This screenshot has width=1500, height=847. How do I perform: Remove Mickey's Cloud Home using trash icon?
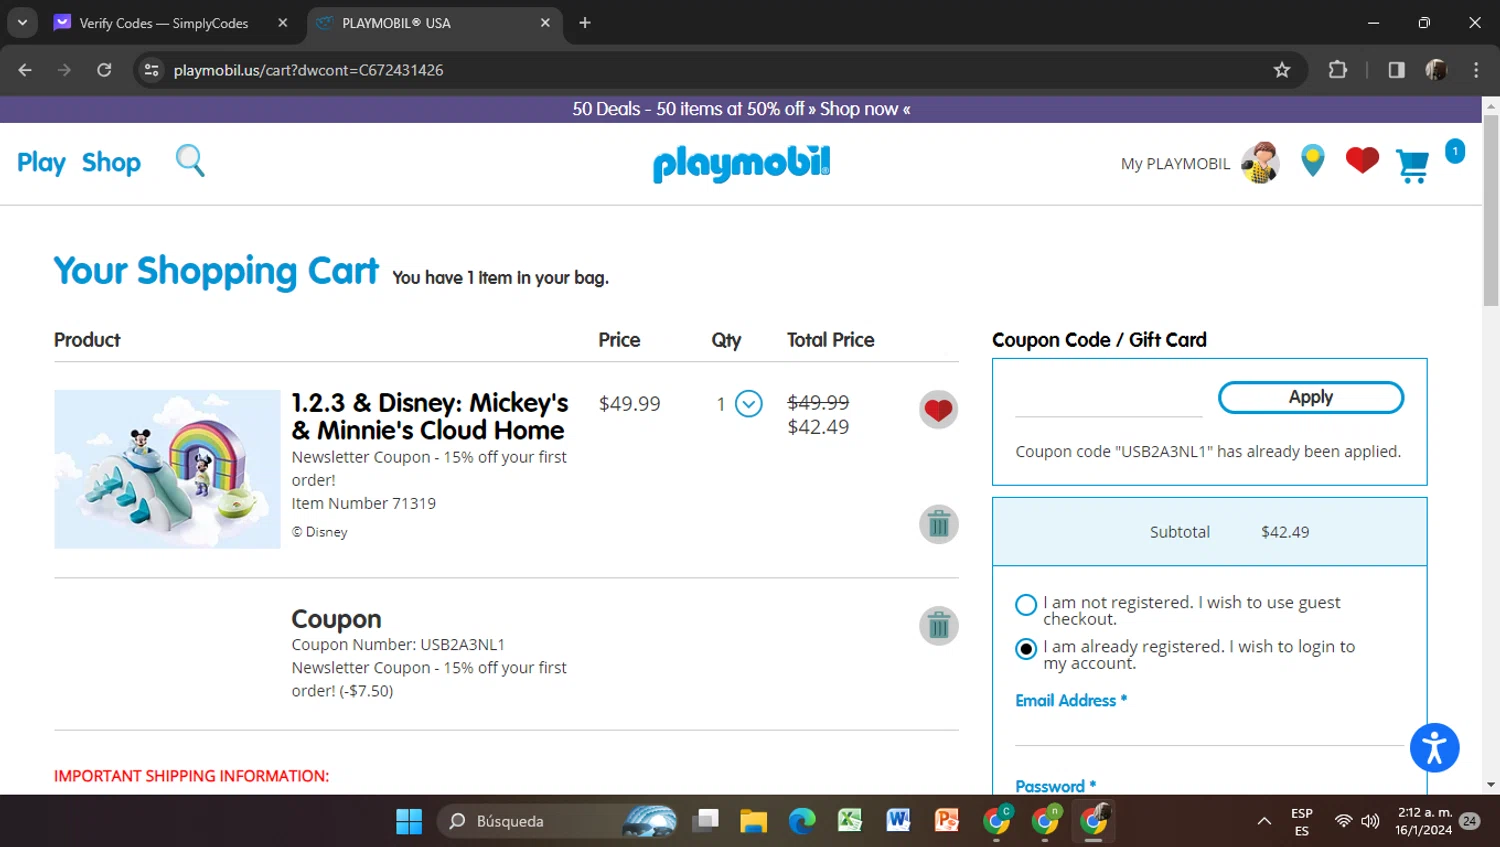pos(938,524)
